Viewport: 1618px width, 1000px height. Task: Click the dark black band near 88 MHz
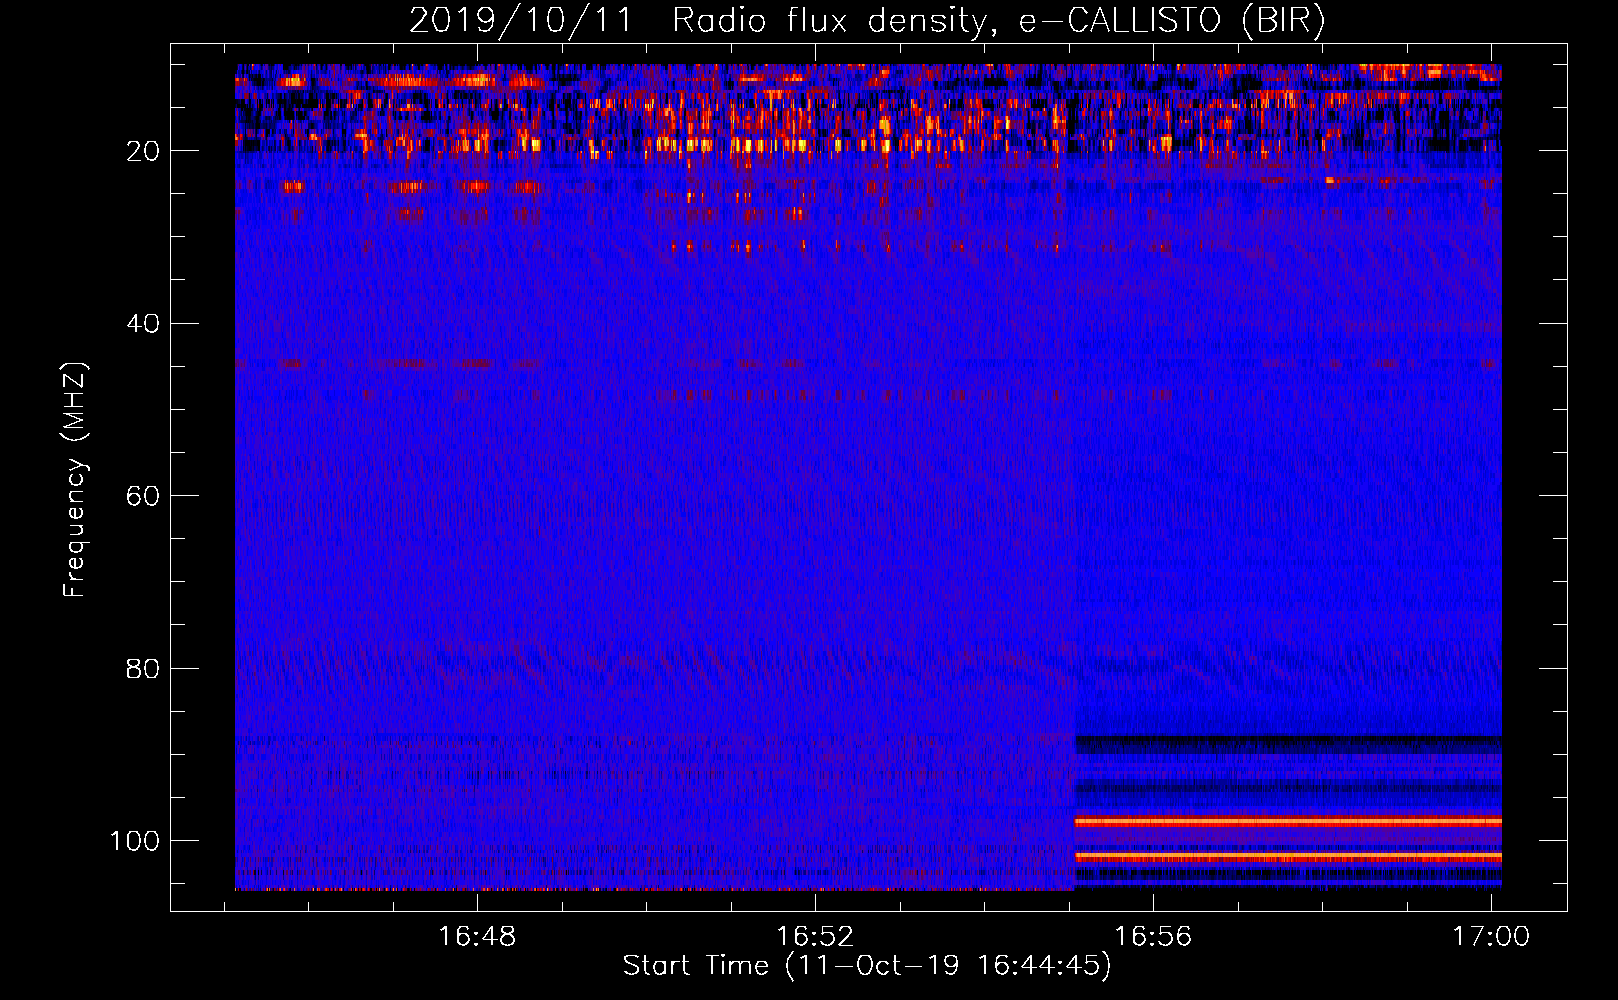pyautogui.click(x=1287, y=743)
